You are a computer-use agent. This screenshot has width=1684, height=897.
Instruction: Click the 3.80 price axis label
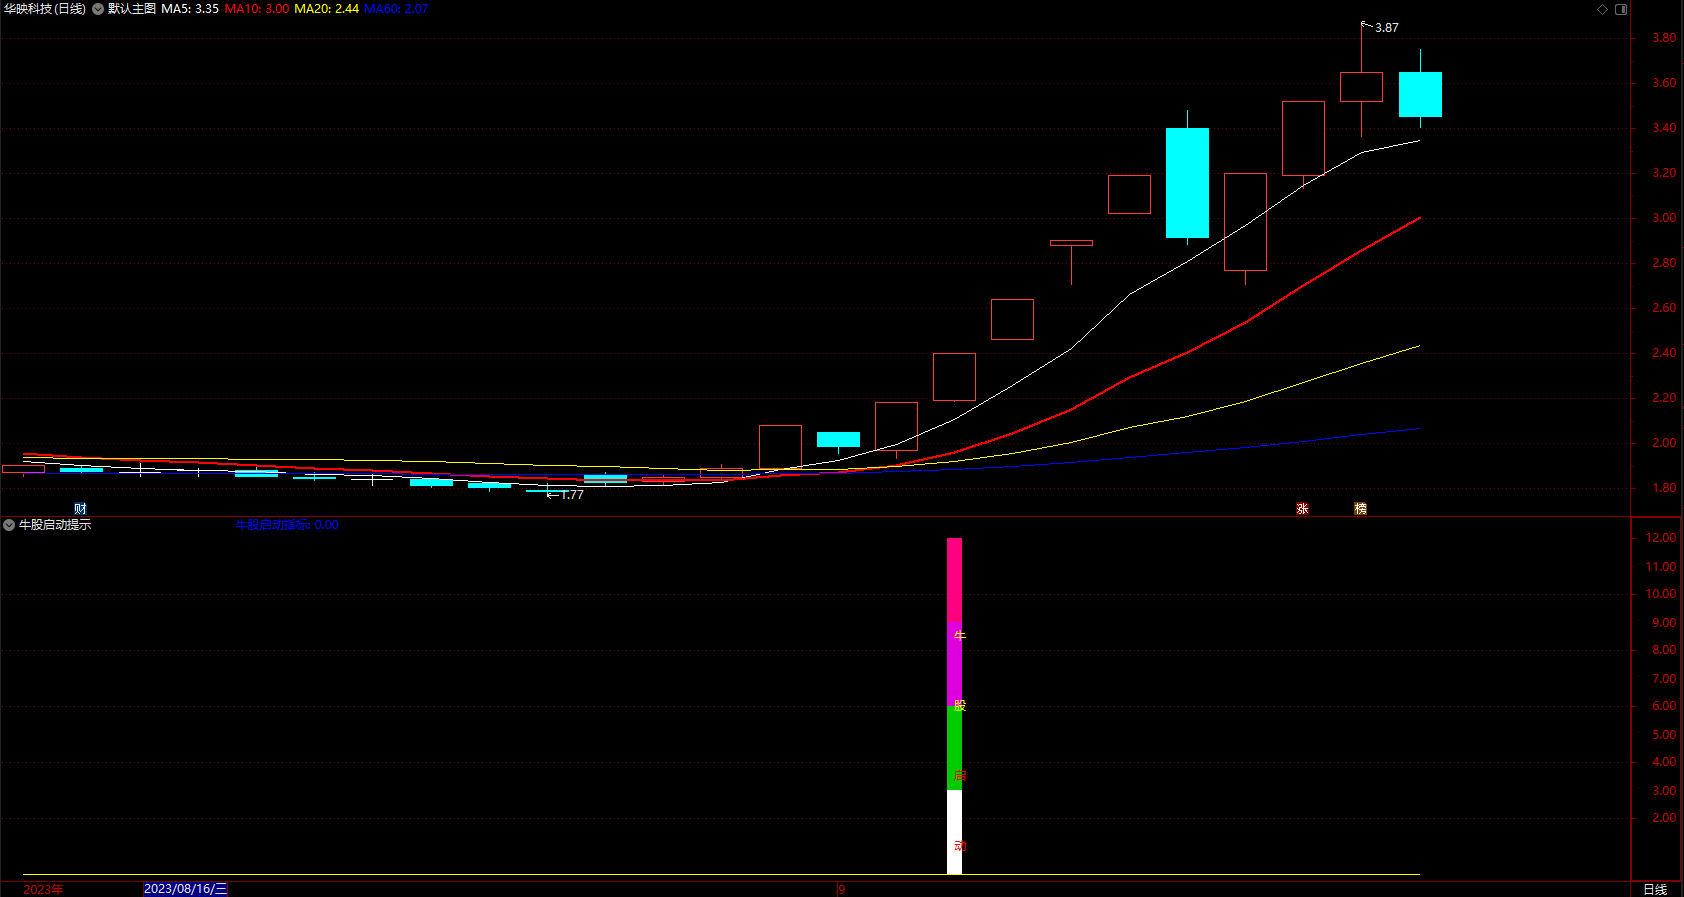[1664, 38]
